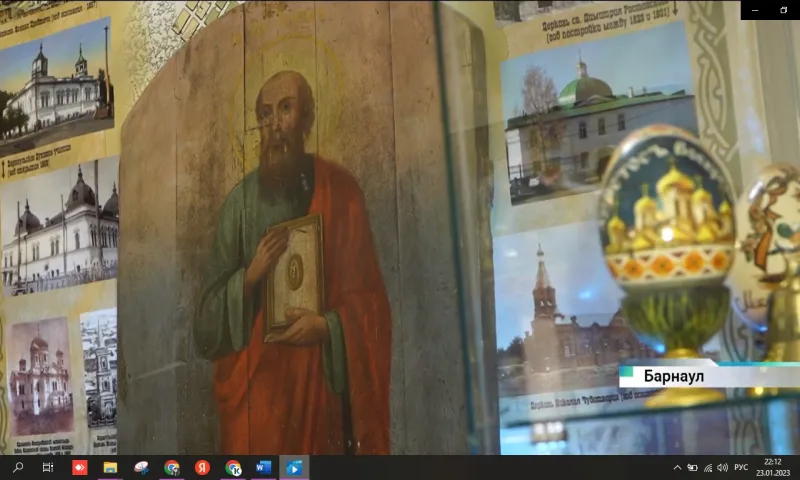Open the Snipping Tool taskbar icon
This screenshot has height=480, width=800.
(141, 467)
